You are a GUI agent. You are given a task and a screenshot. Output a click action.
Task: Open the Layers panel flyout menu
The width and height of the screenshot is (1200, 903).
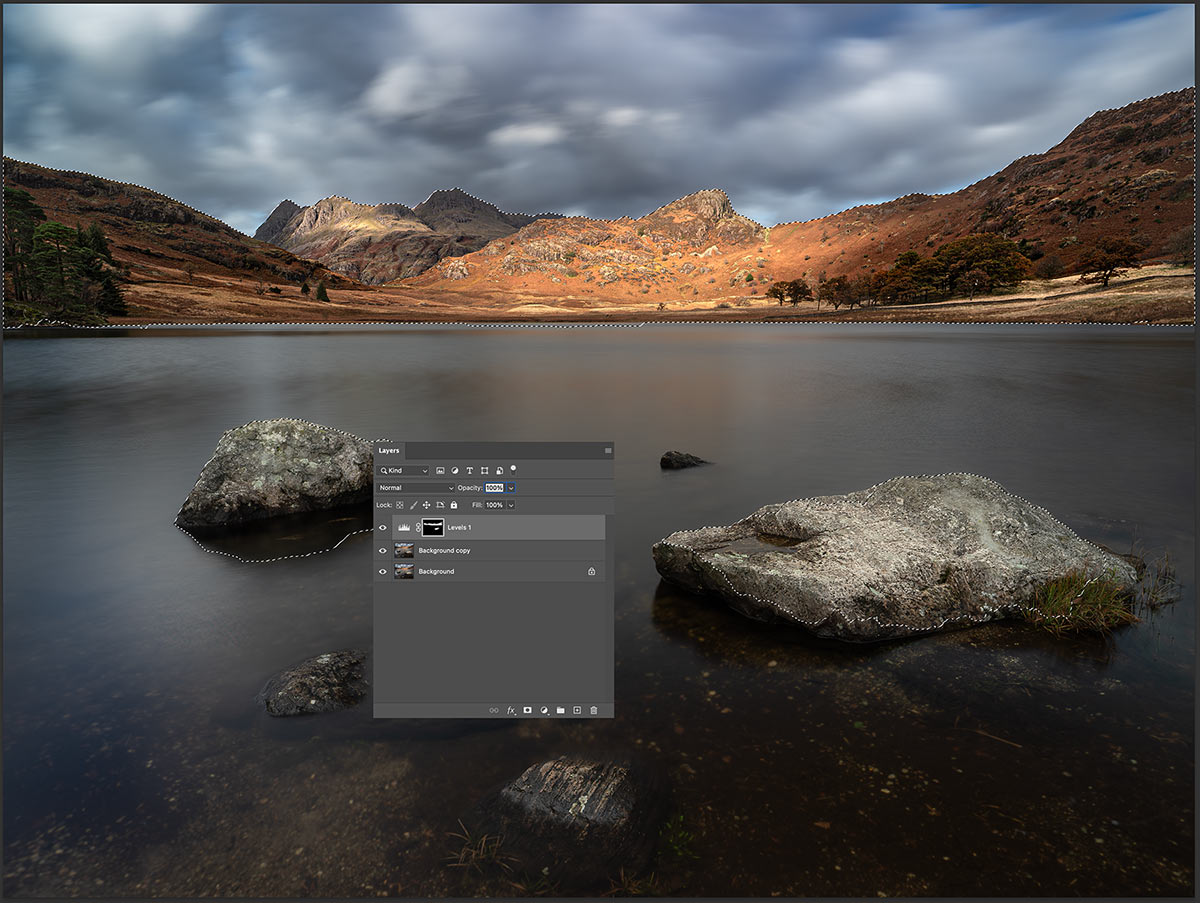[607, 451]
